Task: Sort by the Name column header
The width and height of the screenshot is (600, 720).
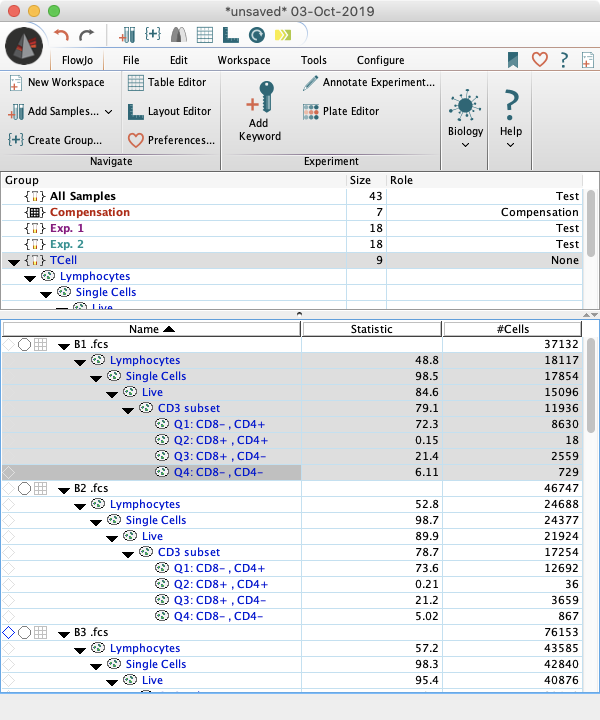Action: (152, 329)
